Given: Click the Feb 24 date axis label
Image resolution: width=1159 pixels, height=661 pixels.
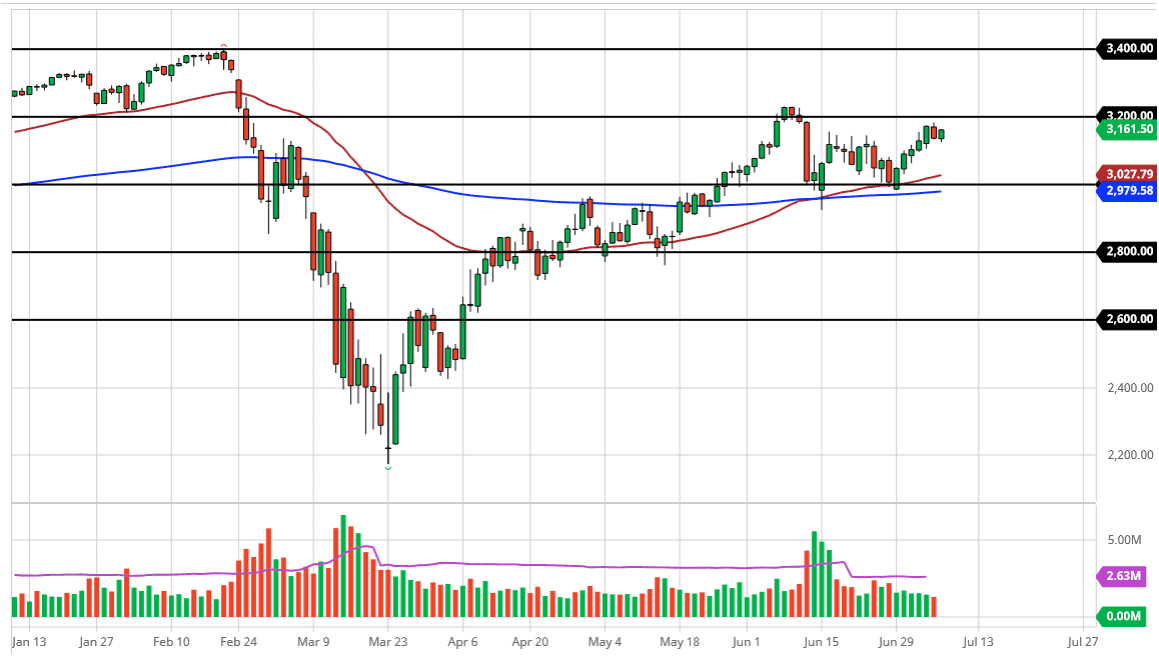Looking at the screenshot, I should point(240,641).
